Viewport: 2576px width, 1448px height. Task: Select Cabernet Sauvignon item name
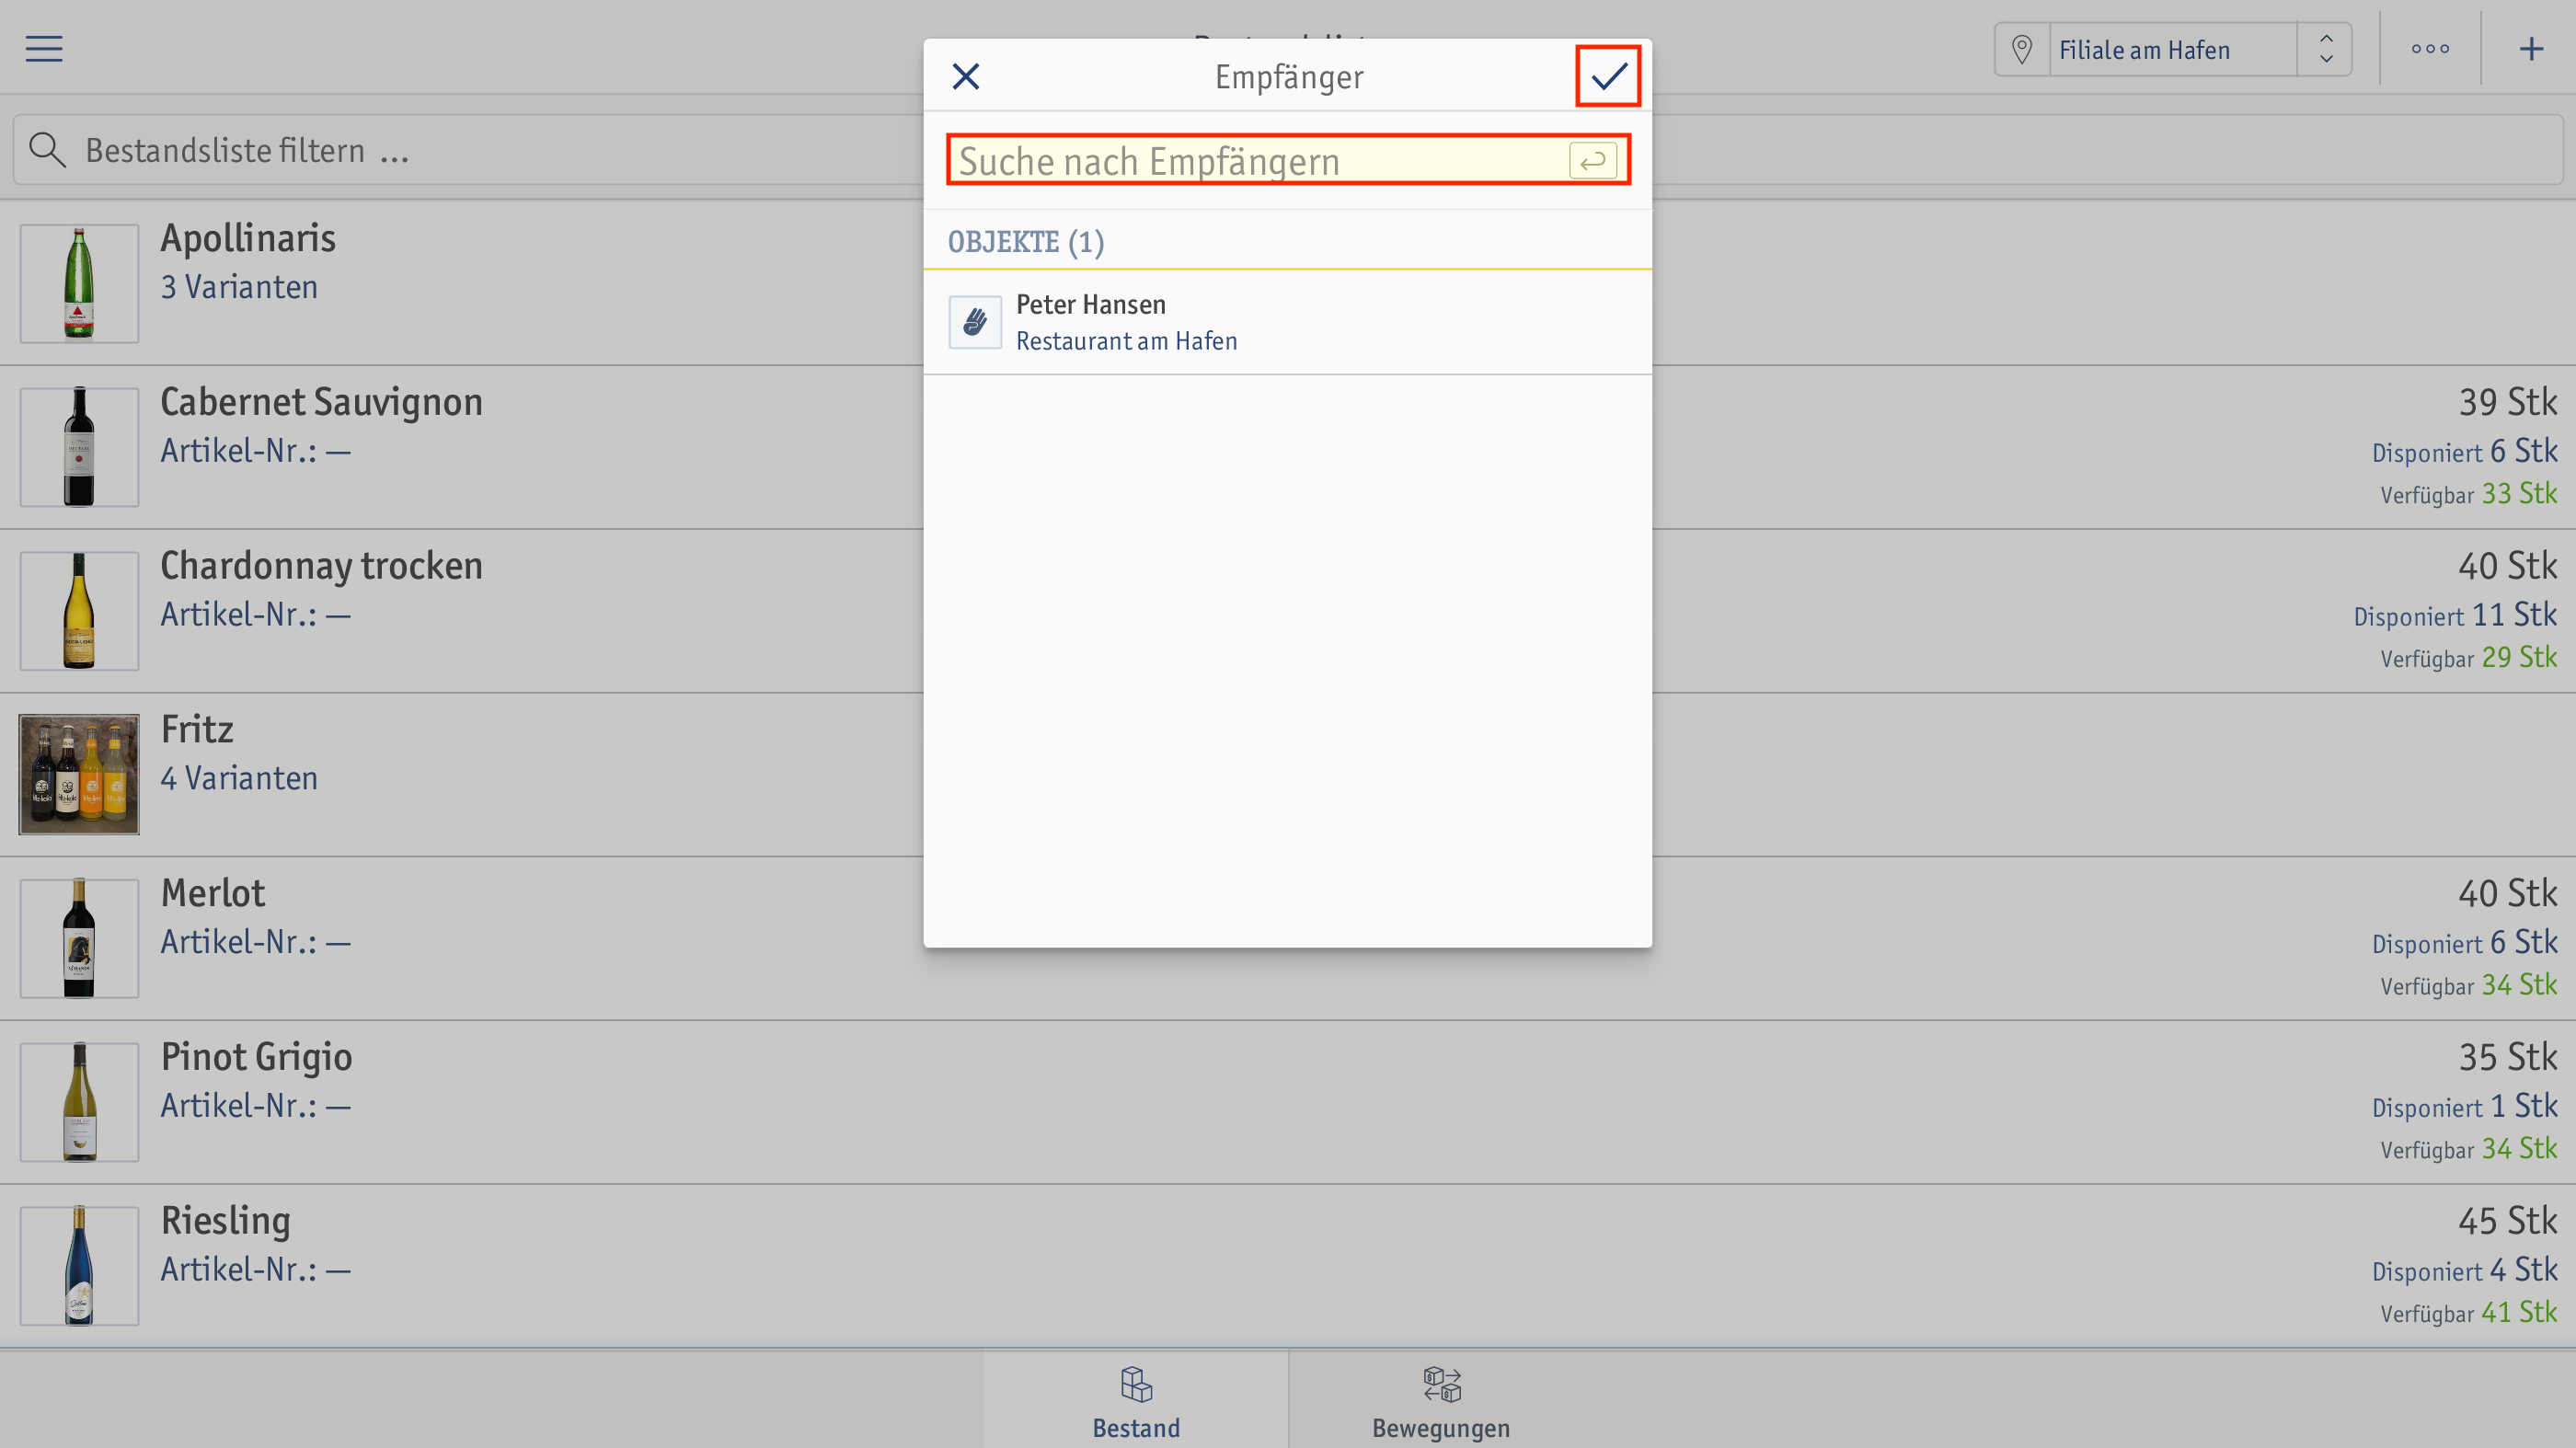coord(322,403)
